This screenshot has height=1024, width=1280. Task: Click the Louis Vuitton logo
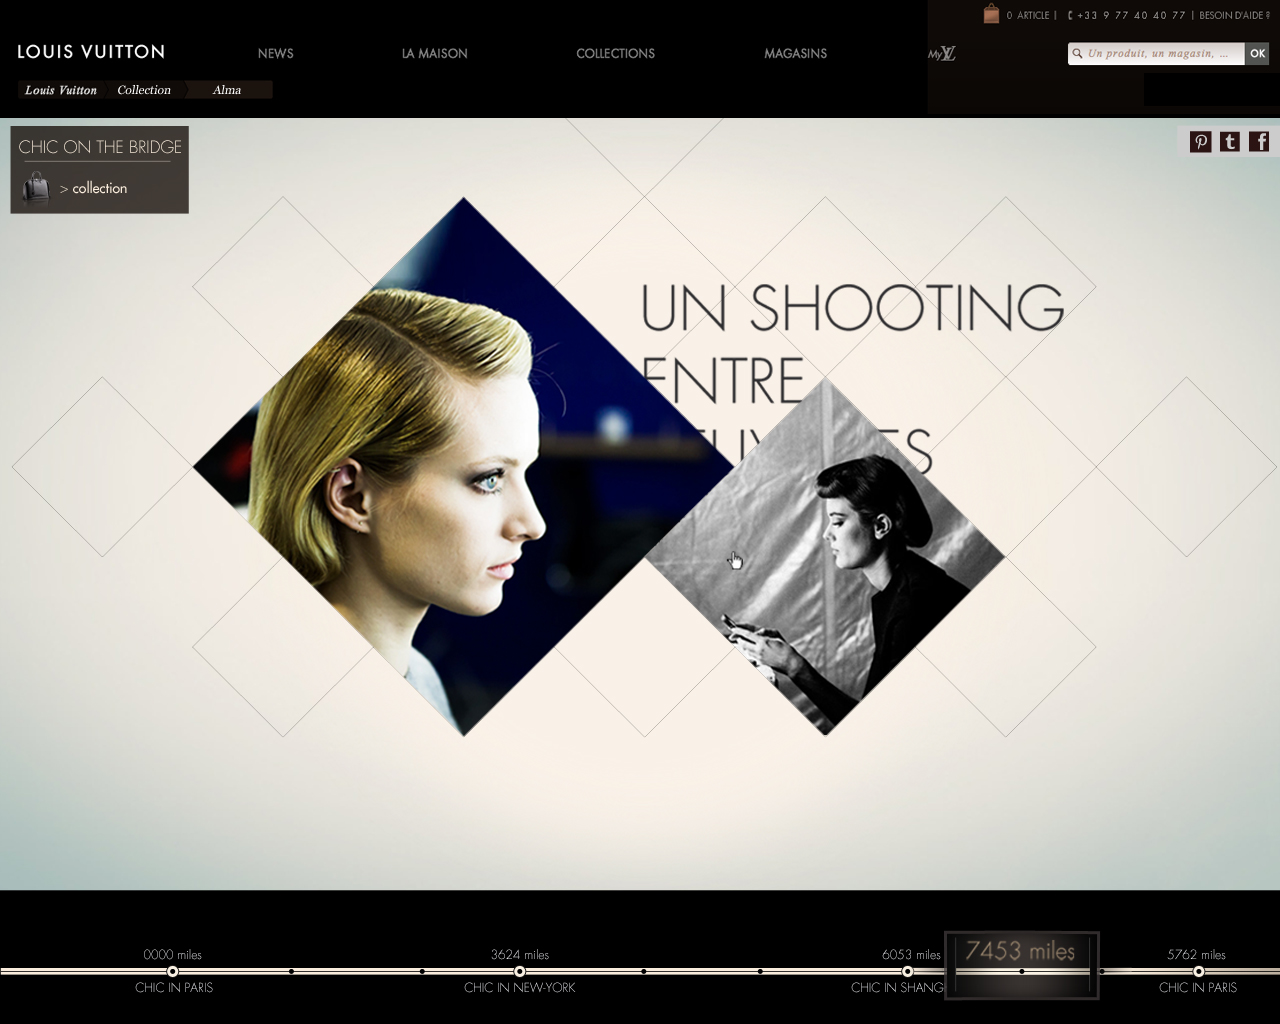coord(91,52)
